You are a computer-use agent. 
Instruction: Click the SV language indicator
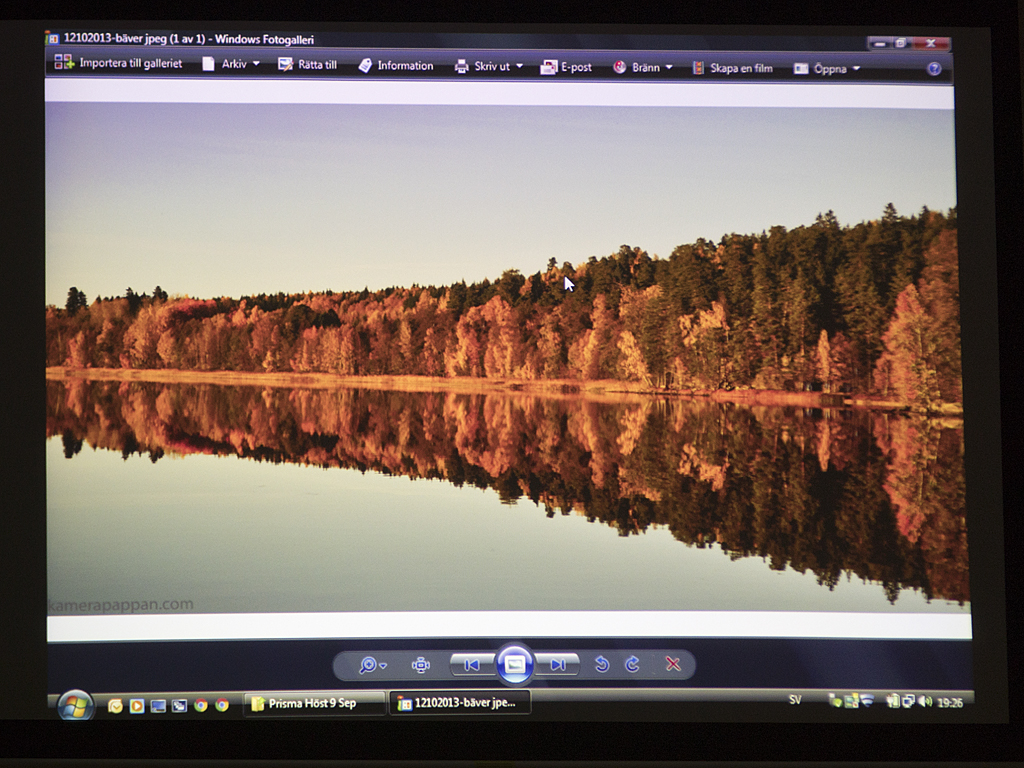point(795,700)
